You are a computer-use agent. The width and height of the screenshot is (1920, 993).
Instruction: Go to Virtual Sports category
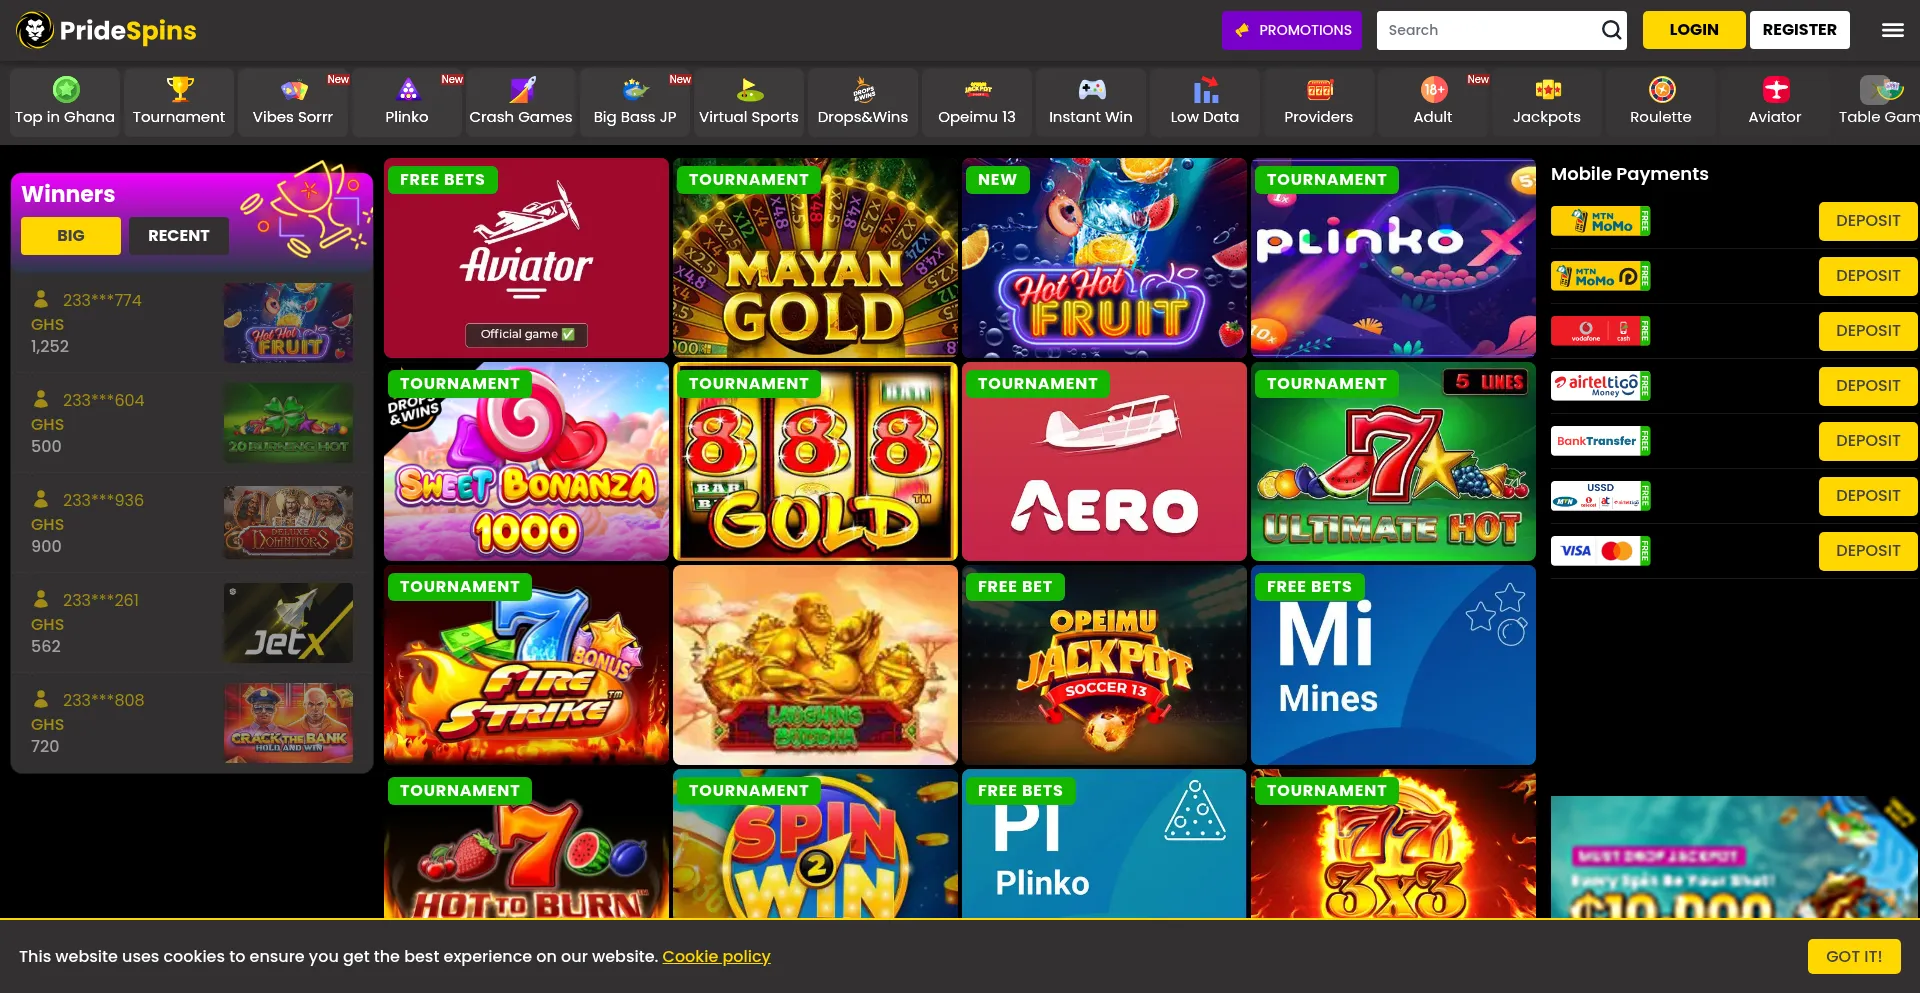tap(749, 102)
